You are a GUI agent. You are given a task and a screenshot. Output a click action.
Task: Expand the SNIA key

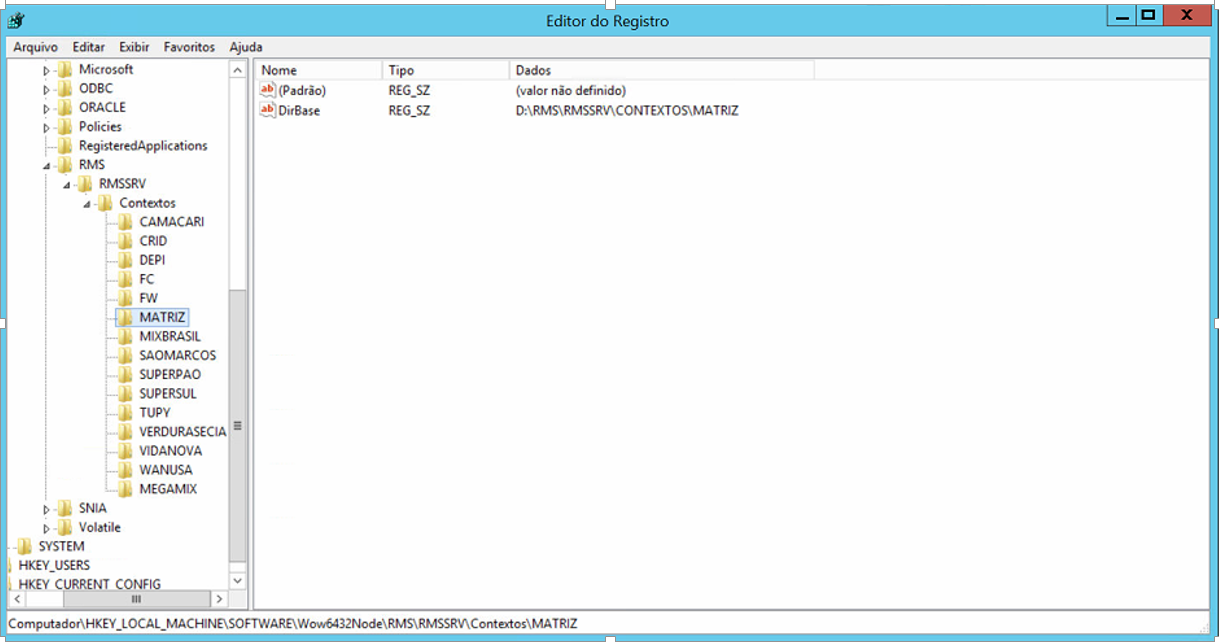click(x=46, y=509)
